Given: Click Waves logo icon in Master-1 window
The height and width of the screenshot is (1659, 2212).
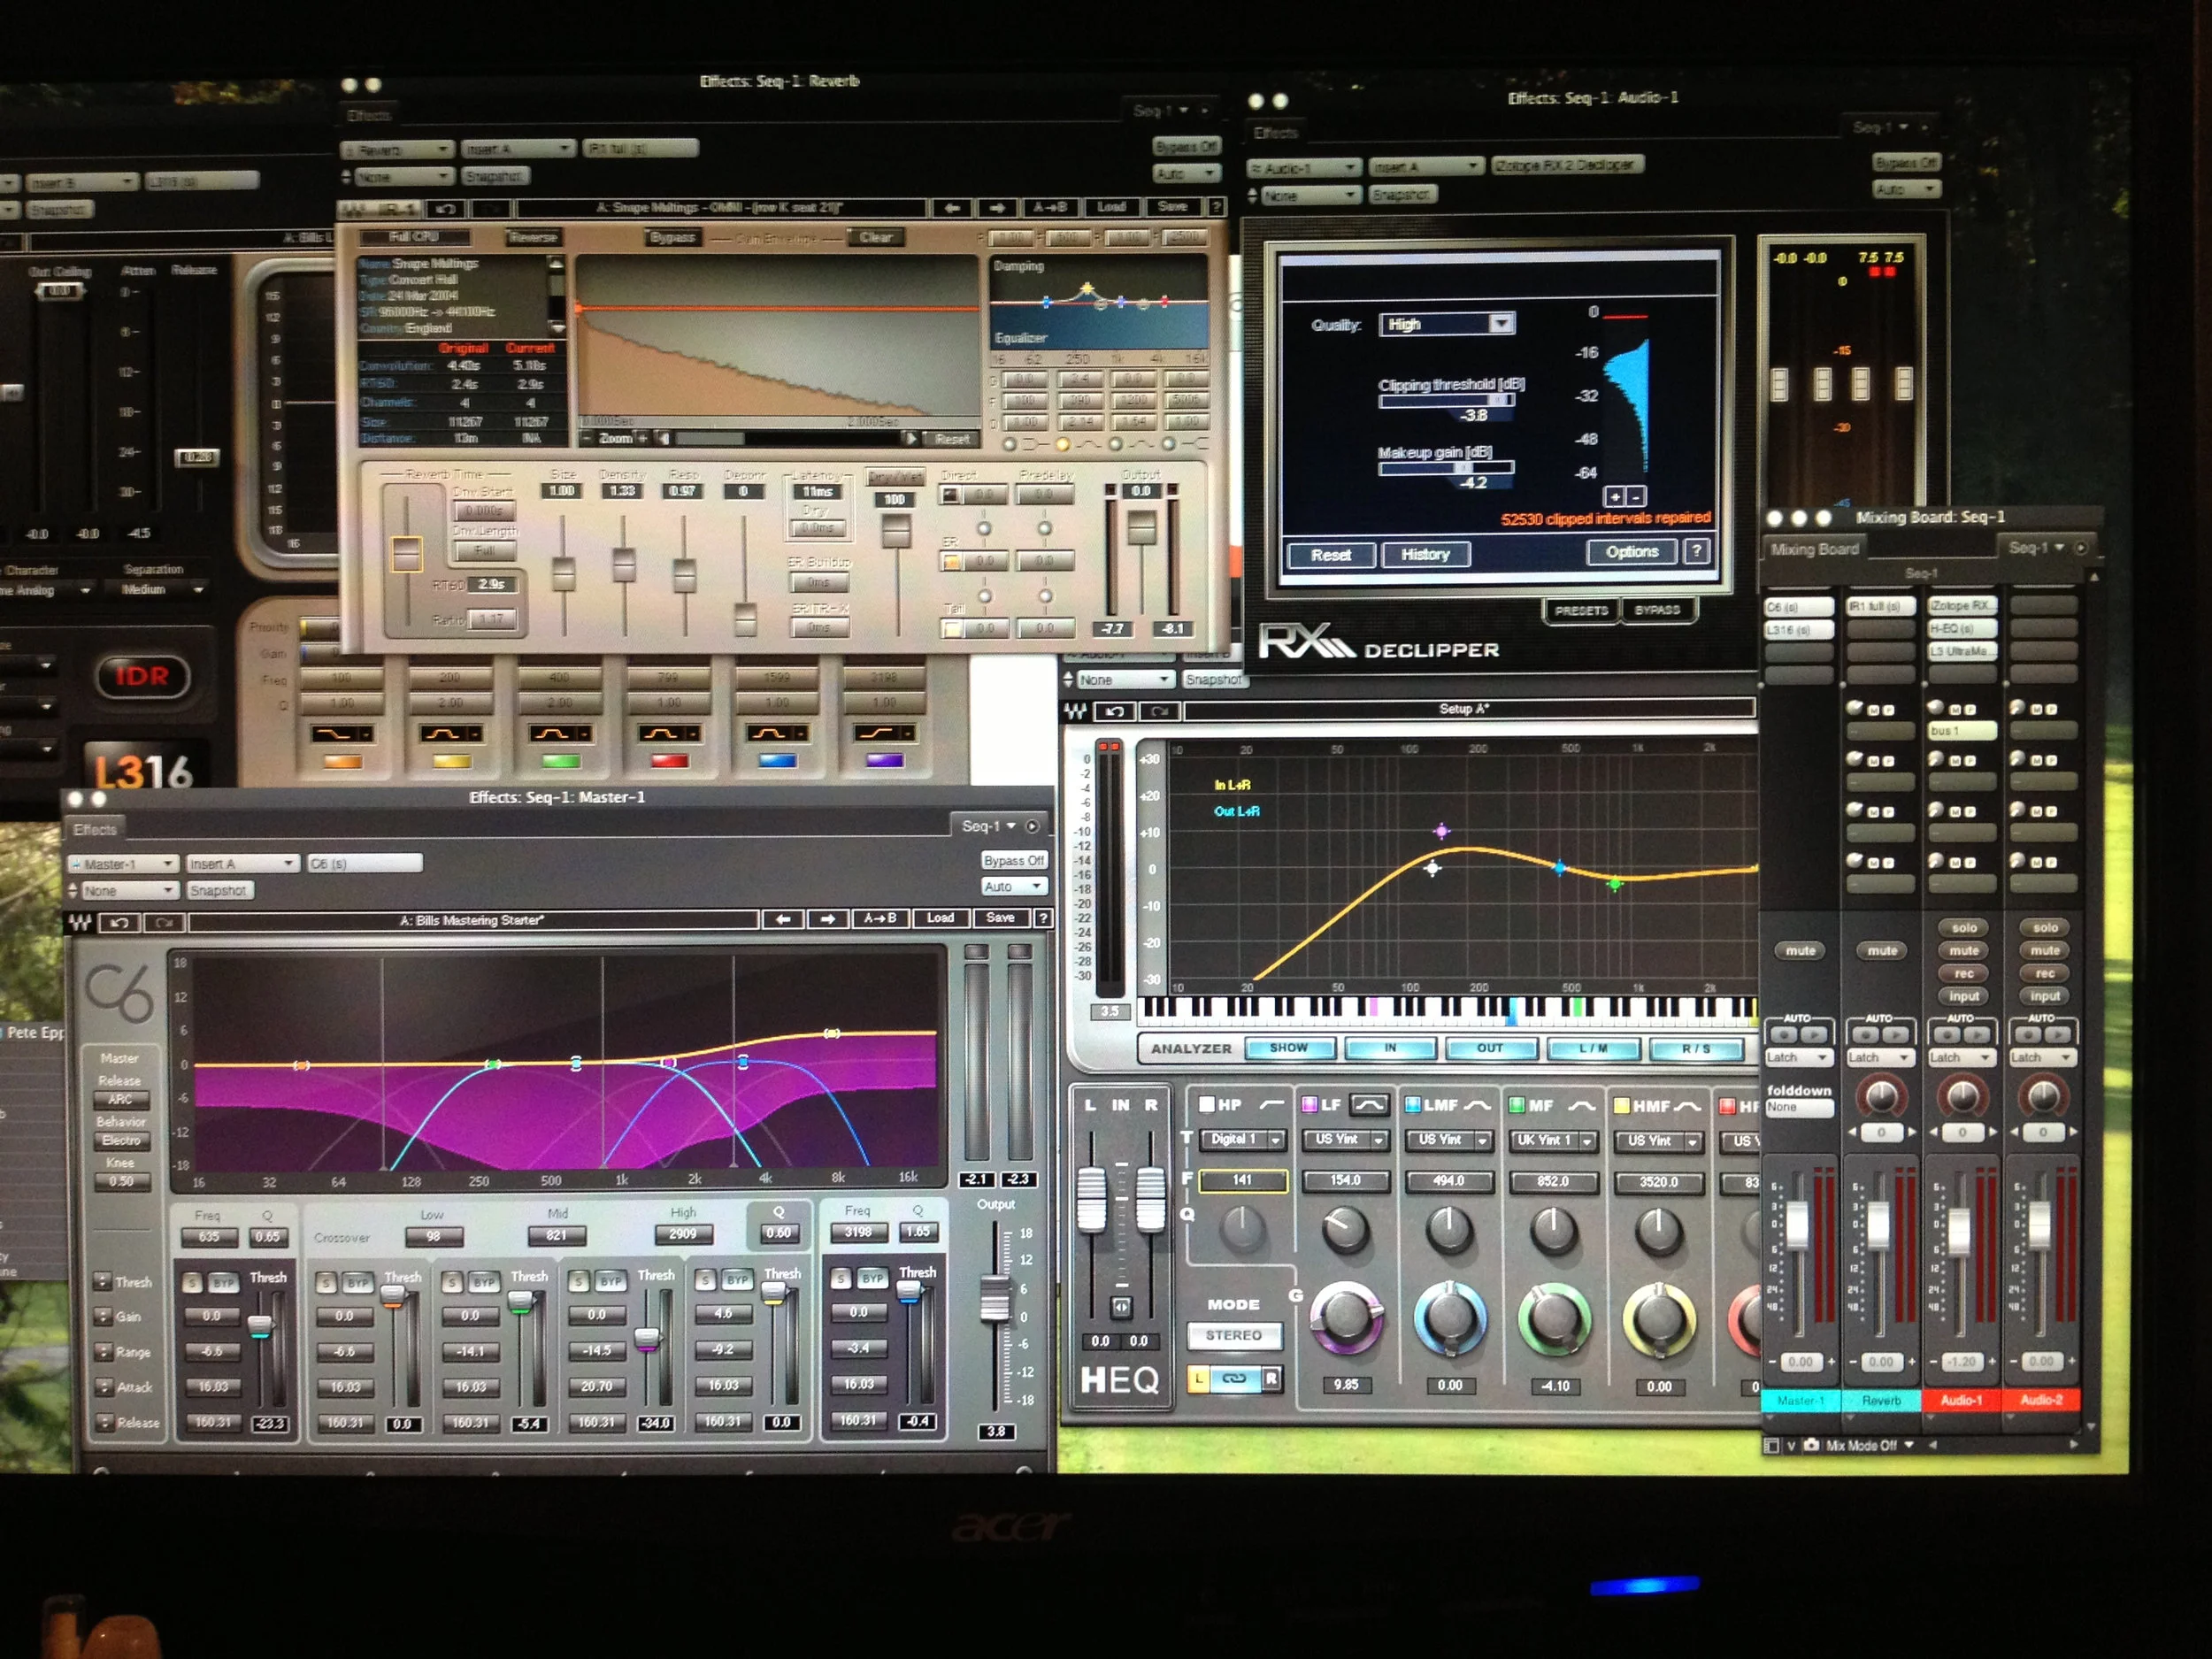Looking at the screenshot, I should (80, 922).
